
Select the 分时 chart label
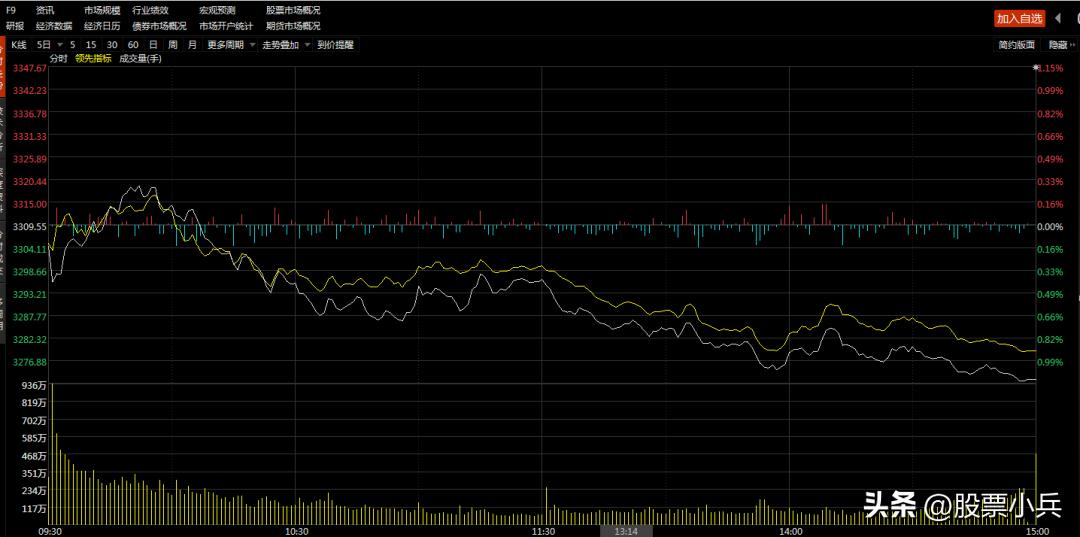[59, 59]
